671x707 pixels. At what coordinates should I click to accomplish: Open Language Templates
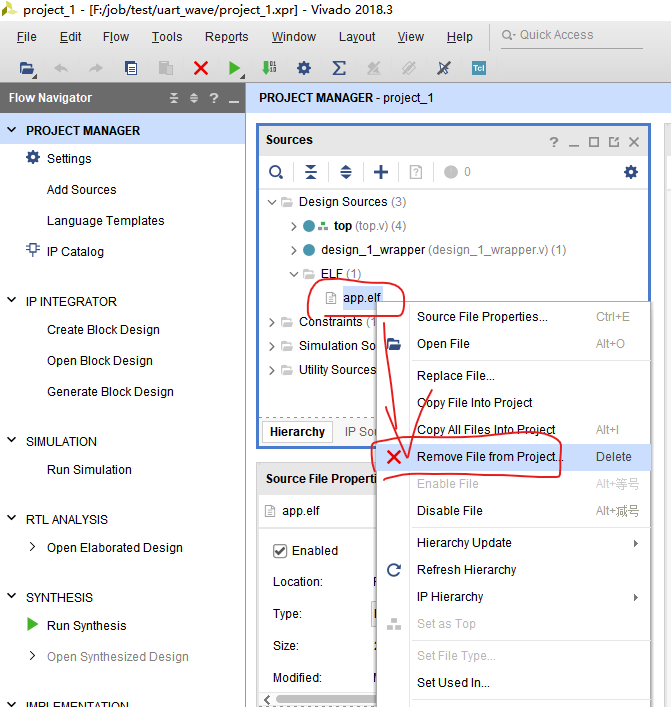pos(106,220)
